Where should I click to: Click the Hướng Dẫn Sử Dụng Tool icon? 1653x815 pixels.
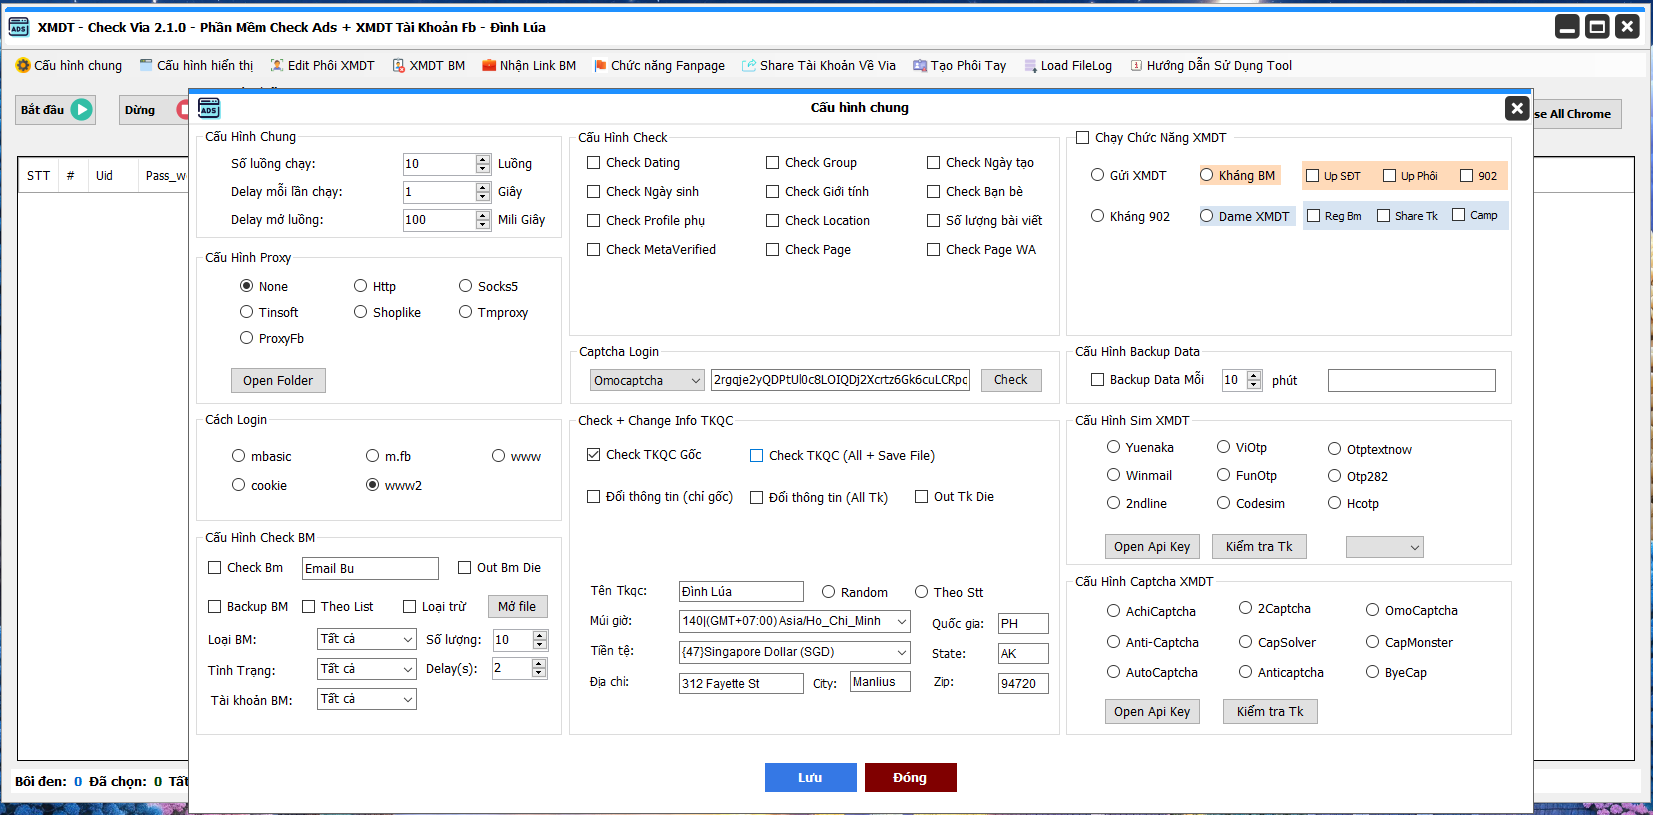pyautogui.click(x=1136, y=65)
